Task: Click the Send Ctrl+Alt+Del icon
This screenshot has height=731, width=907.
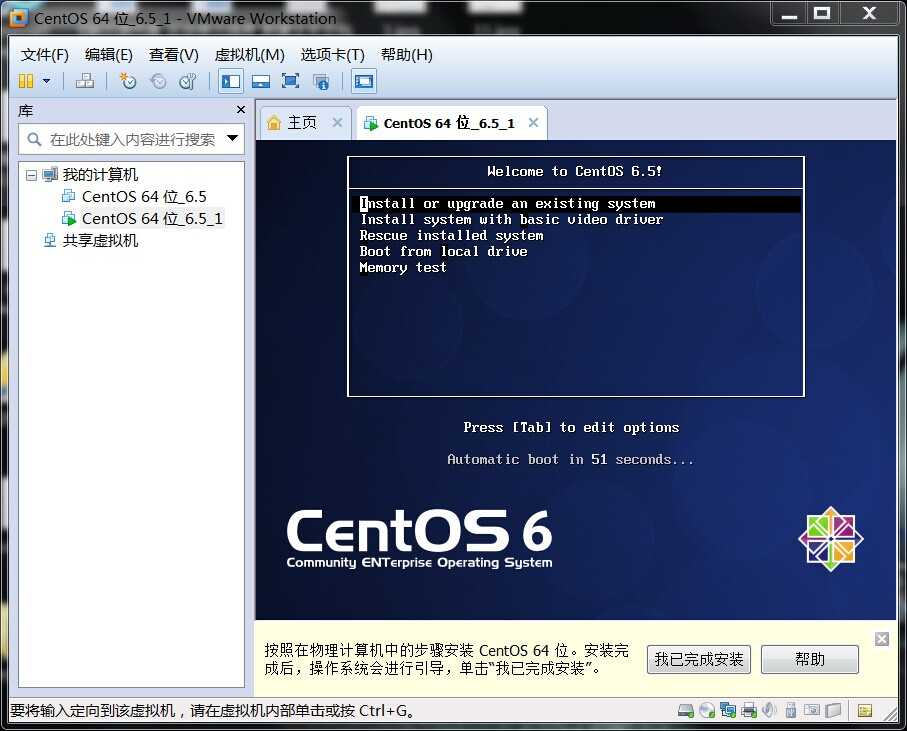Action: (85, 81)
